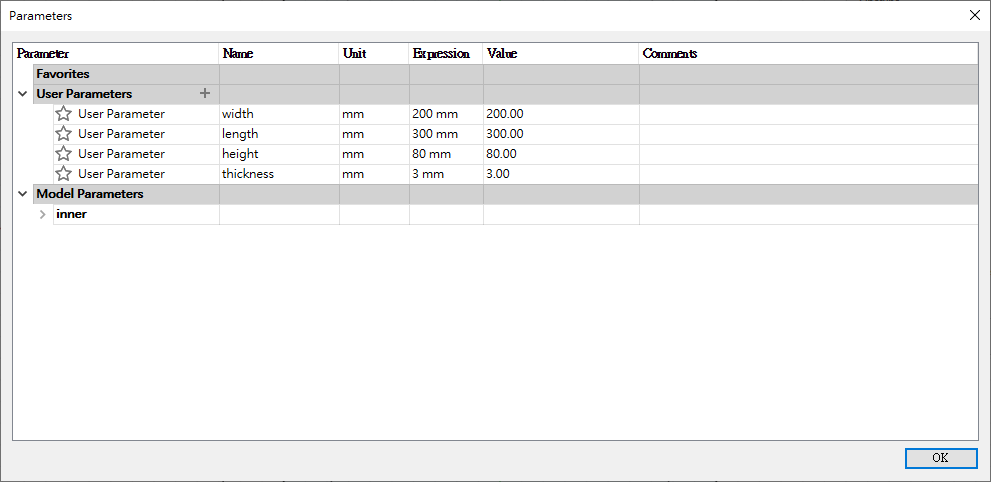Select the height name cell
Image resolution: width=991 pixels, height=482 pixels.
point(241,154)
